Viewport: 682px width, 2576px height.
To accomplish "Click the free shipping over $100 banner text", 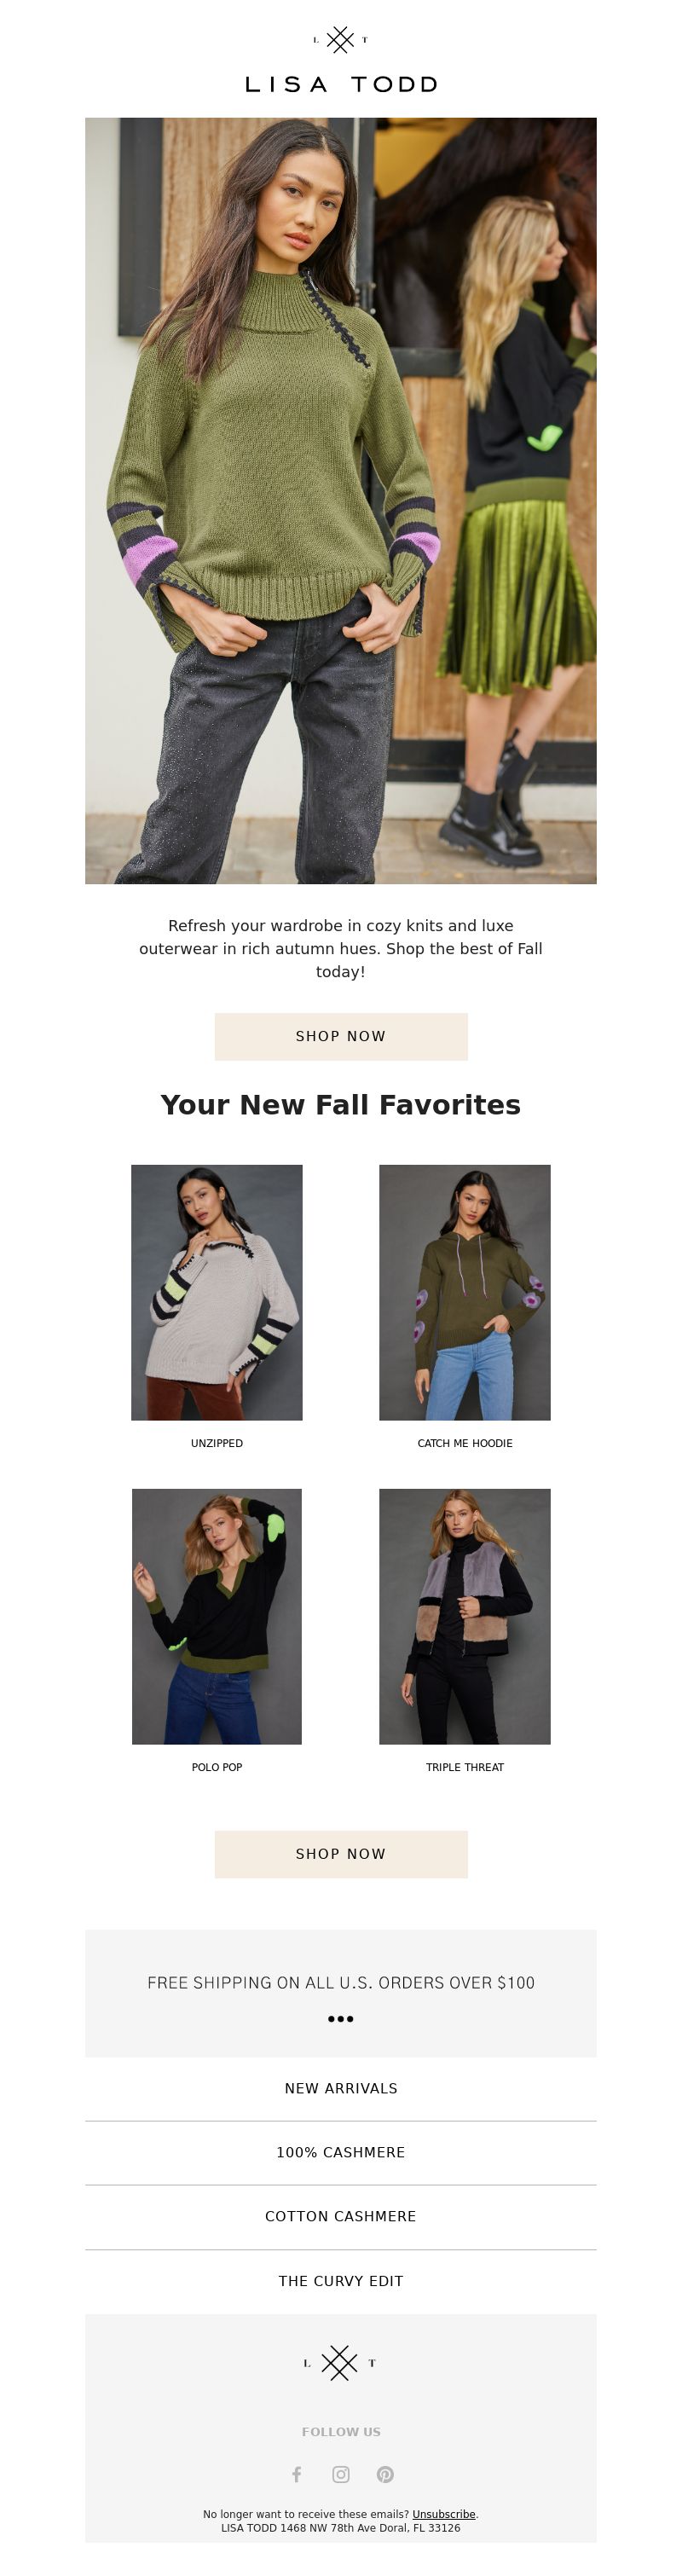I will (x=341, y=1982).
